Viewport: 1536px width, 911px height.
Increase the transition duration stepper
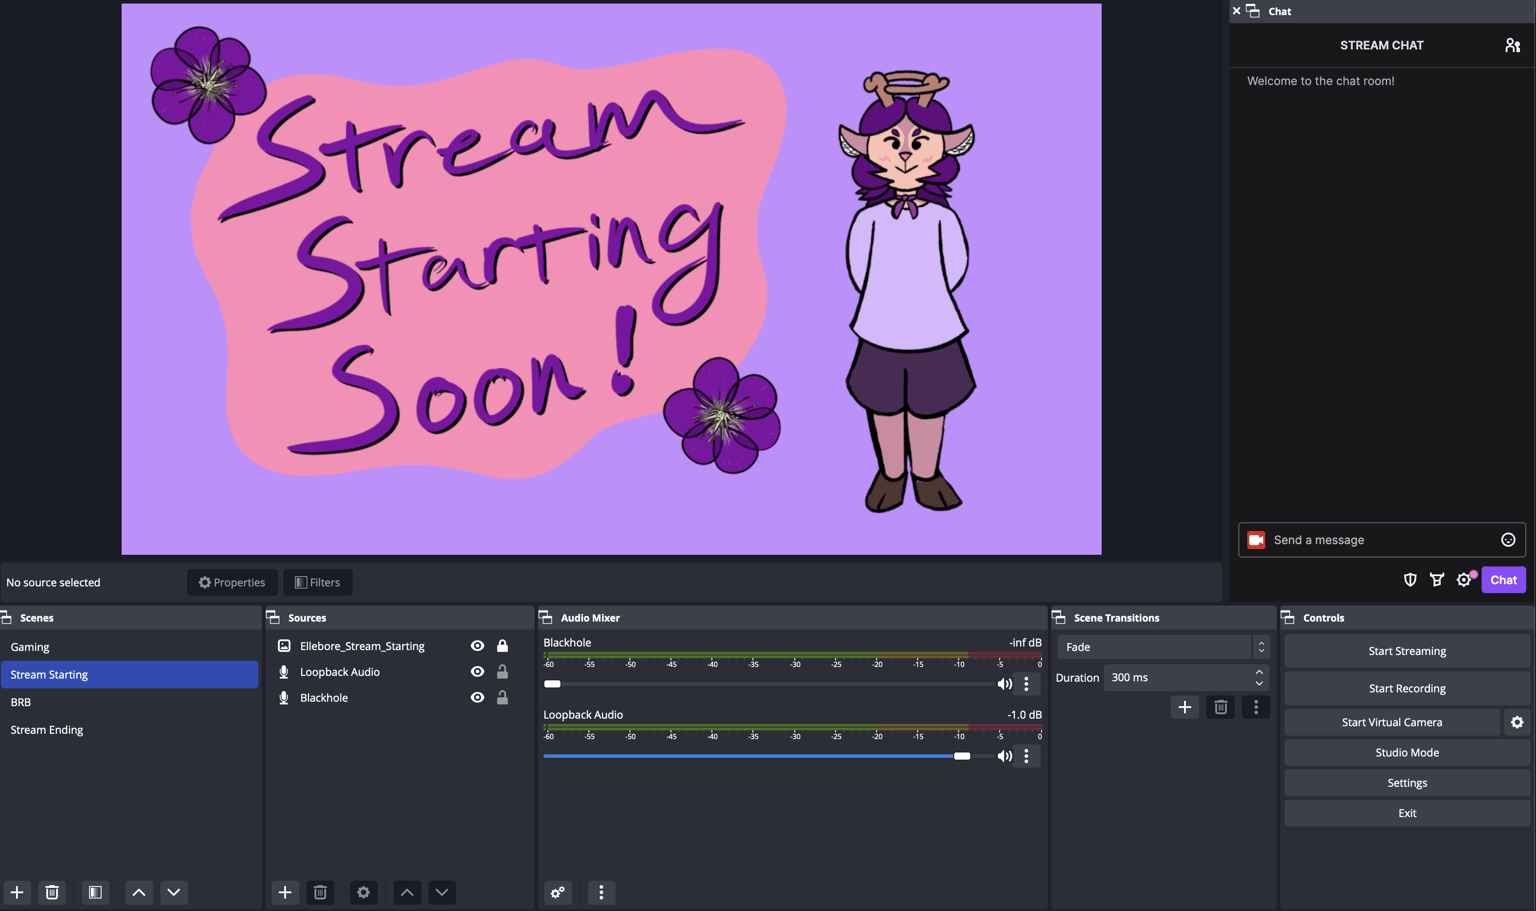click(x=1259, y=672)
